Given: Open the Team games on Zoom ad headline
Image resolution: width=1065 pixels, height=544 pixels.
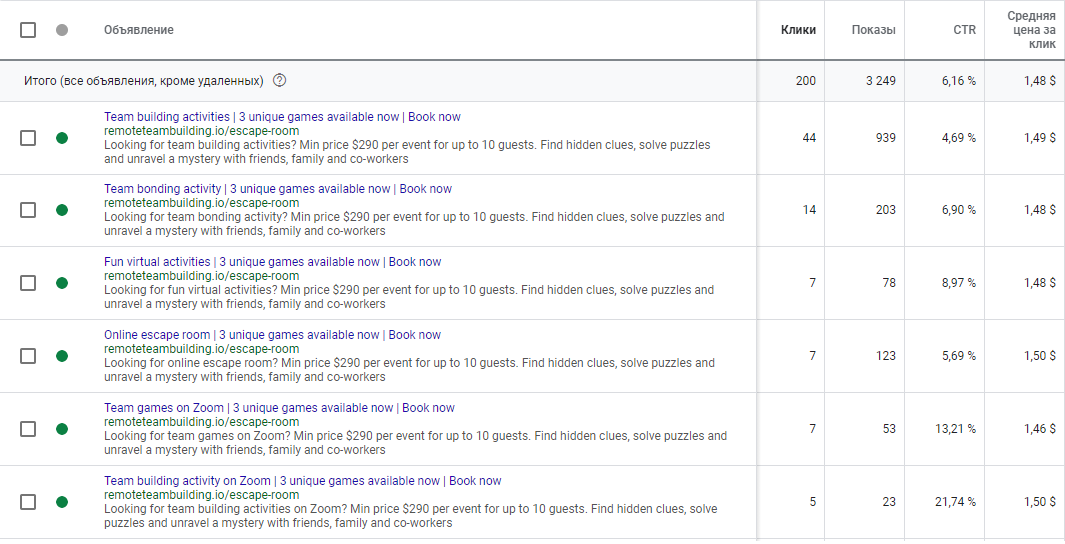Looking at the screenshot, I should point(279,407).
